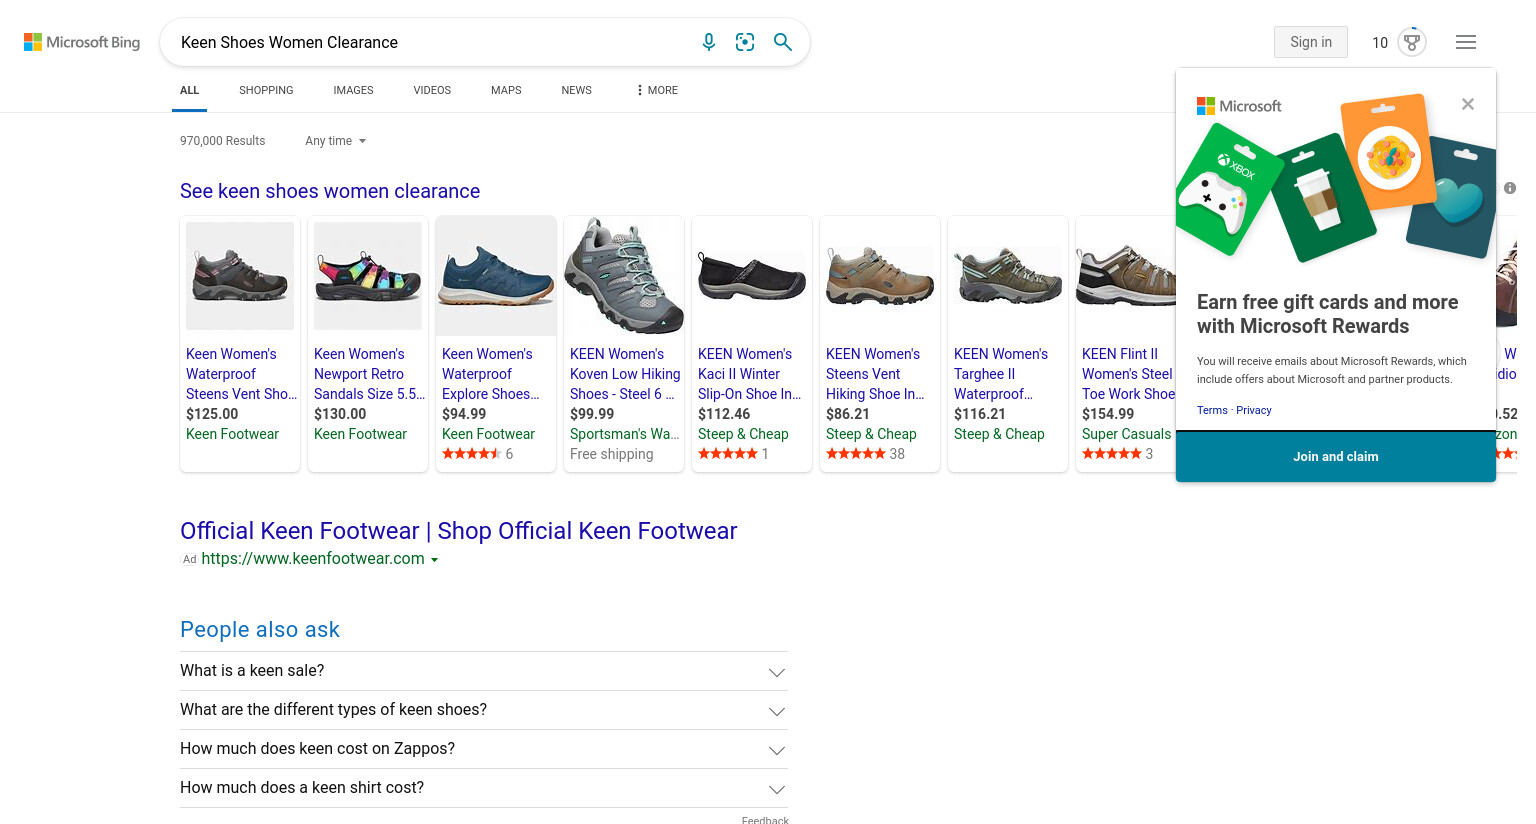Image resolution: width=1536 pixels, height=824 pixels.
Task: Switch to the NEWS tab
Action: pyautogui.click(x=576, y=90)
